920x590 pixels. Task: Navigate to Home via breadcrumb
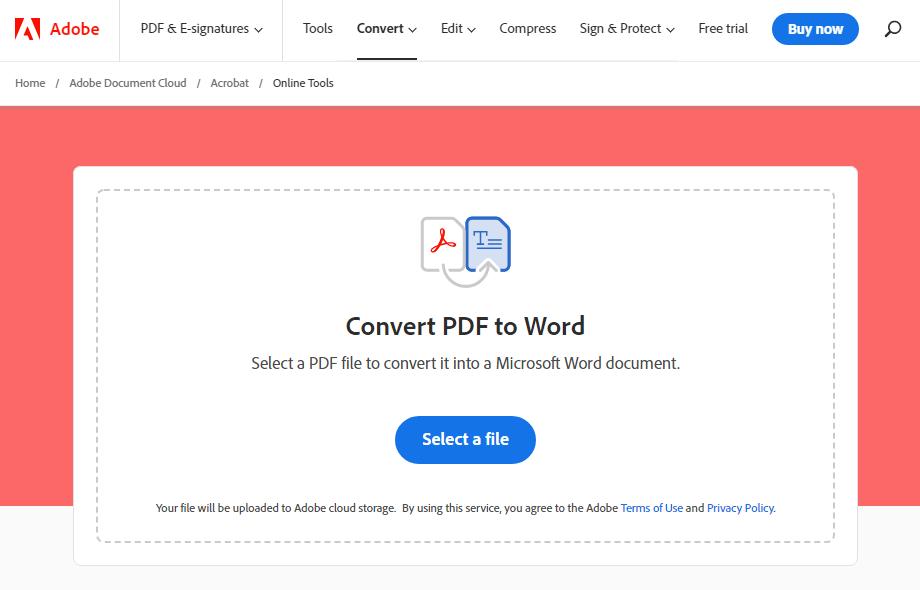pos(29,83)
